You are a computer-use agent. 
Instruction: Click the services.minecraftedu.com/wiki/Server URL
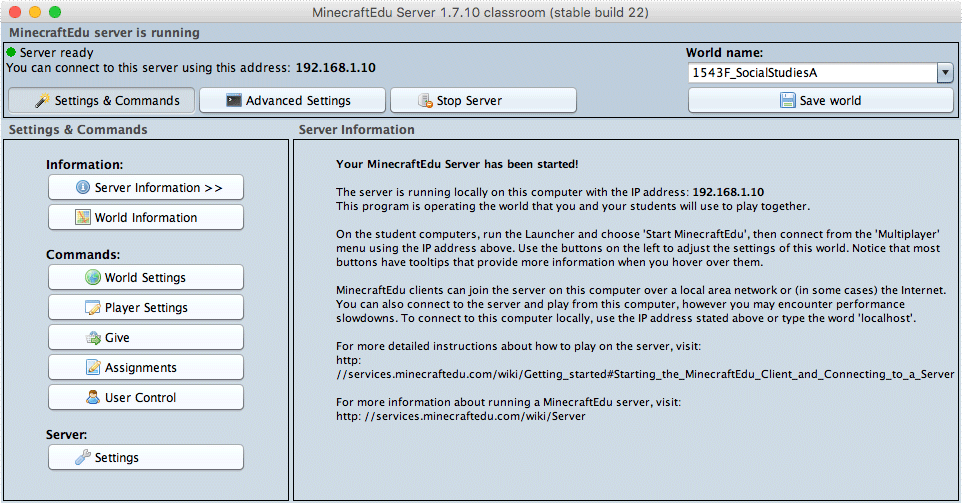pos(461,417)
